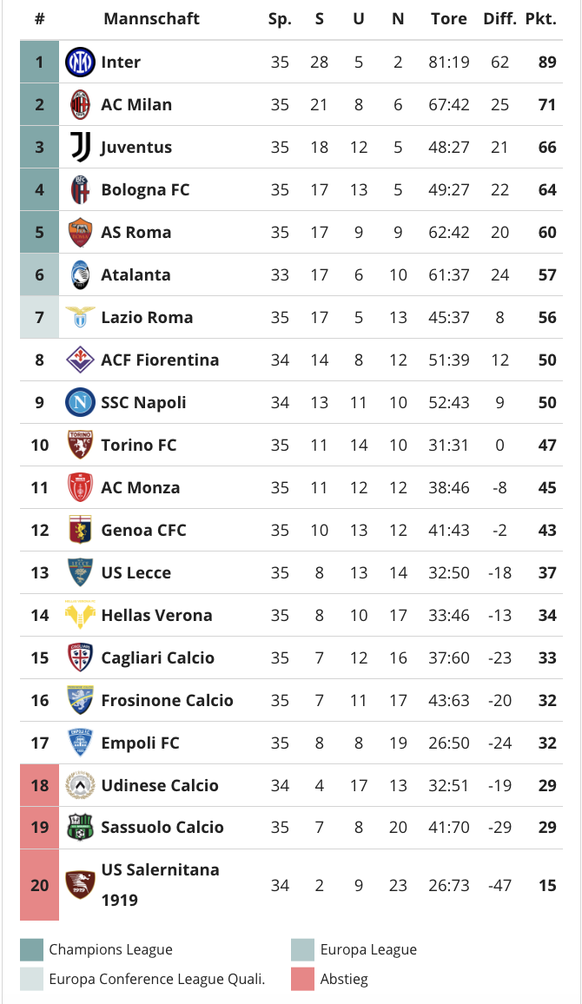The width and height of the screenshot is (582, 1004).
Task: Select the Bologna FC crest
Action: click(80, 190)
